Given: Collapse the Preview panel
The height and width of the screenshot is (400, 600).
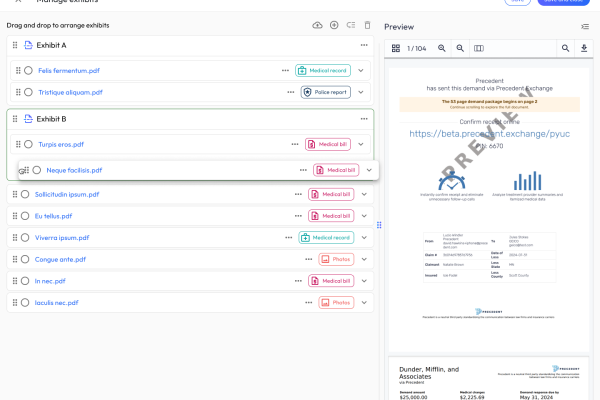Looking at the screenshot, I should point(584,26).
